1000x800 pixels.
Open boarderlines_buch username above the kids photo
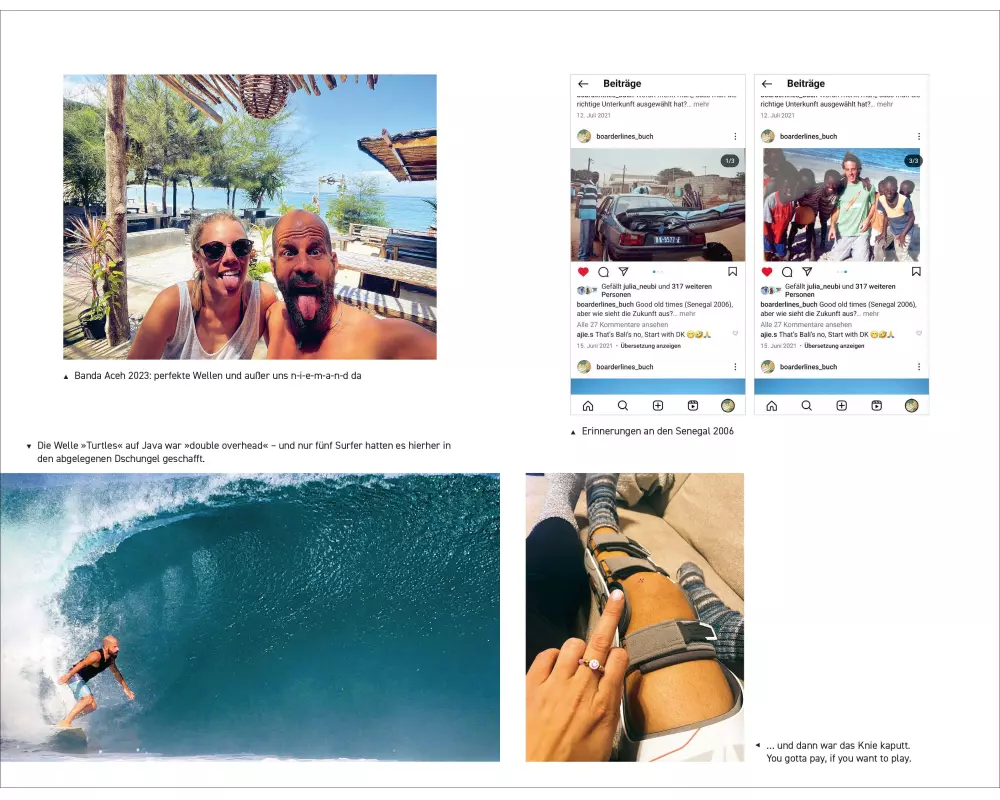(808, 137)
